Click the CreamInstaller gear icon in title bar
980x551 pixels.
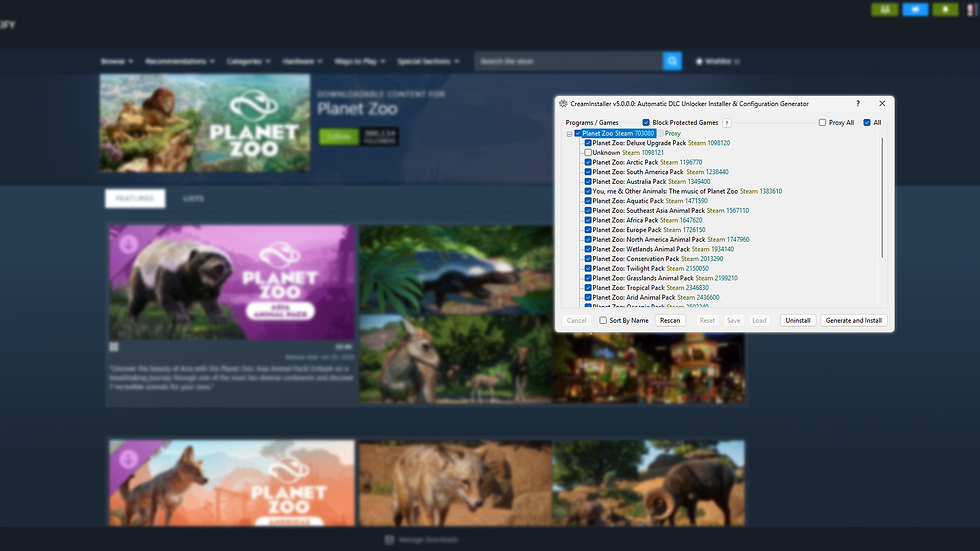click(x=563, y=104)
